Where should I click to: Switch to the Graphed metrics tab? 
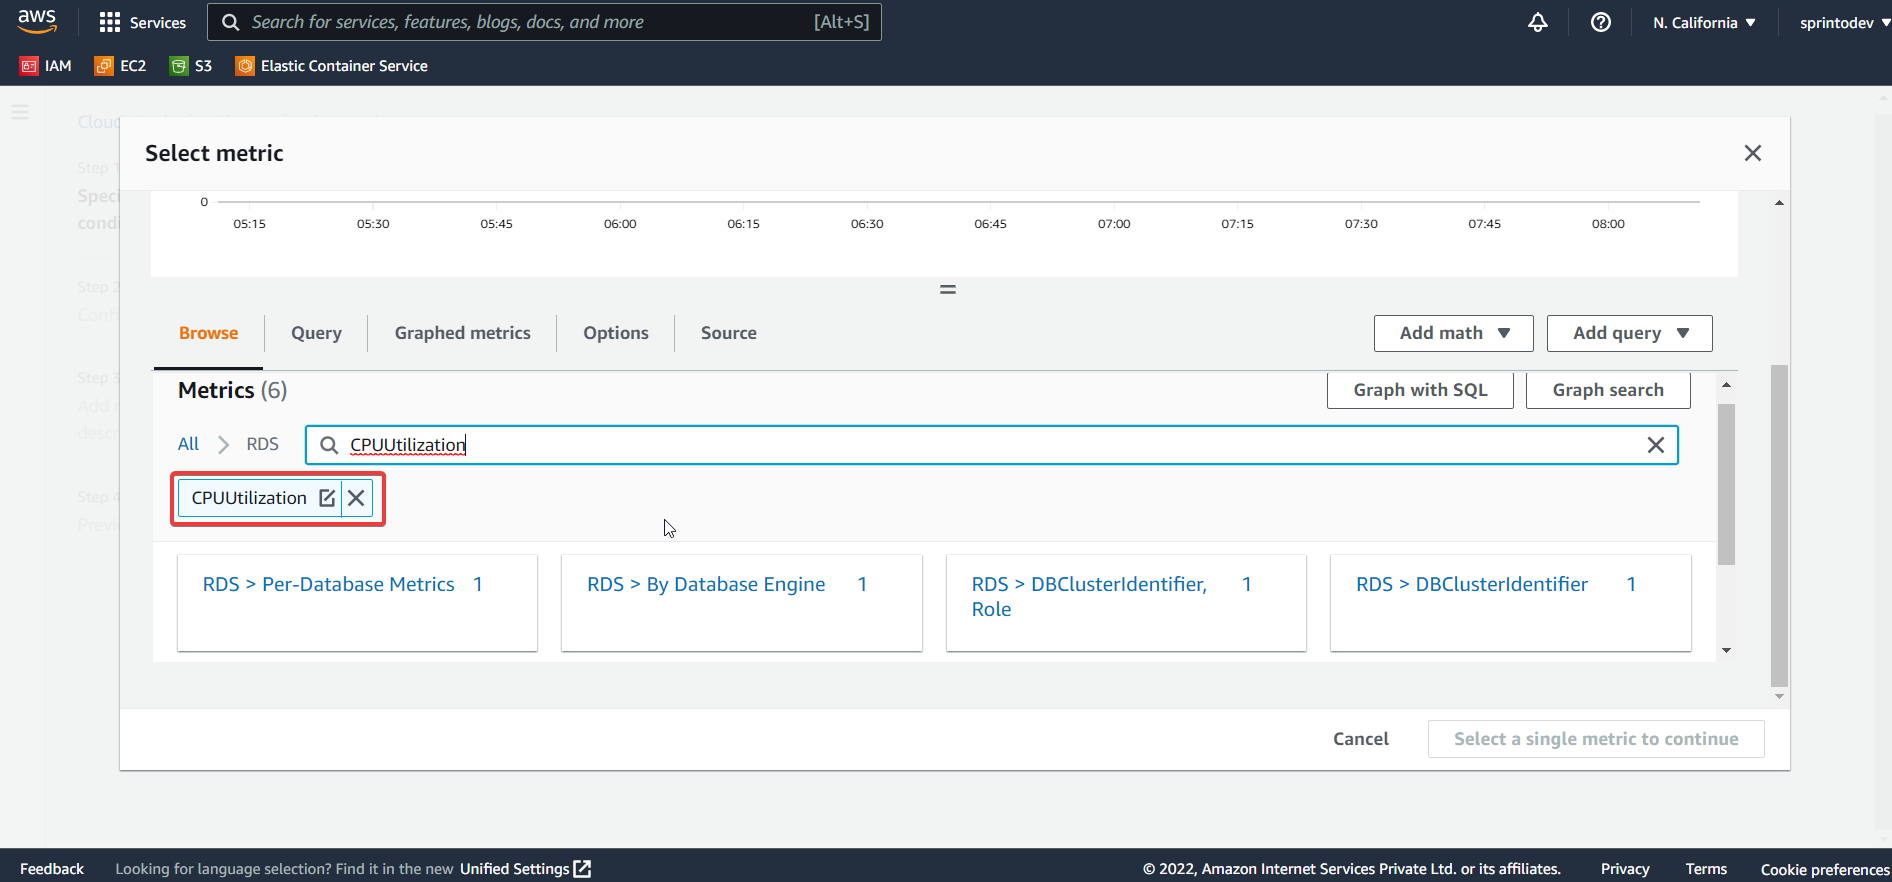click(x=463, y=333)
